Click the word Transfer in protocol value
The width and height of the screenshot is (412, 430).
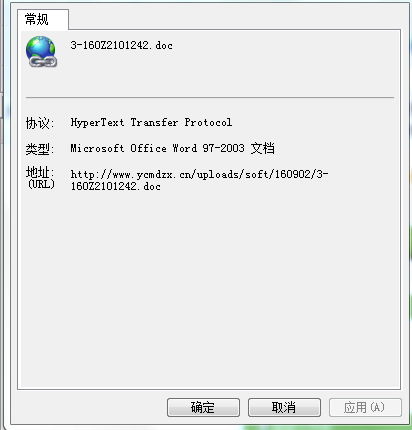point(154,122)
